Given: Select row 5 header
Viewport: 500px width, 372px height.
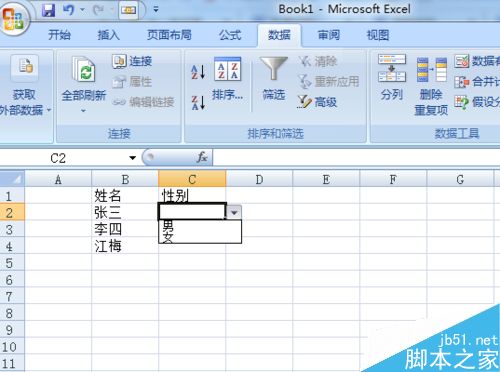Looking at the screenshot, I should point(12,263).
